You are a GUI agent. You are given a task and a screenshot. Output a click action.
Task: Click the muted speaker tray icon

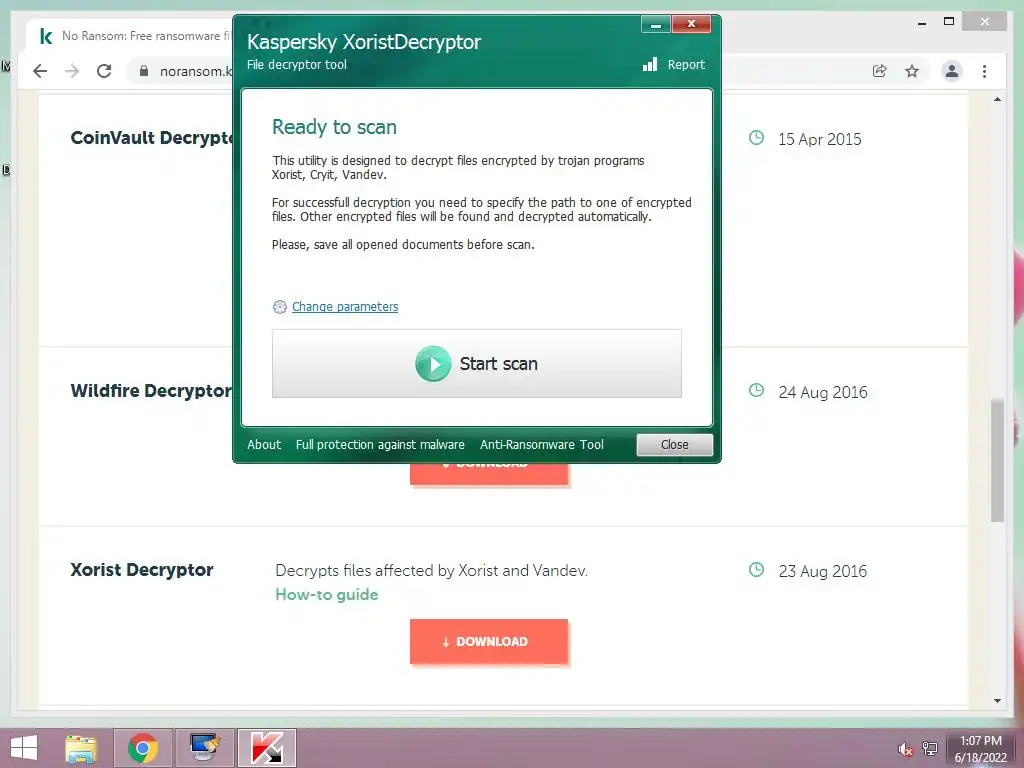pos(905,749)
